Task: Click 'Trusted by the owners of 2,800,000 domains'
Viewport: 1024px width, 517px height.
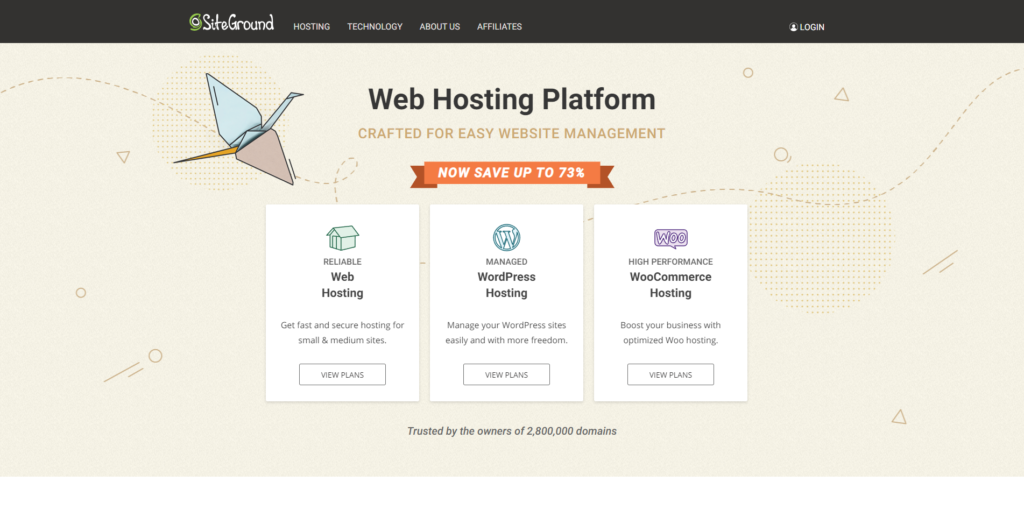Action: point(511,431)
